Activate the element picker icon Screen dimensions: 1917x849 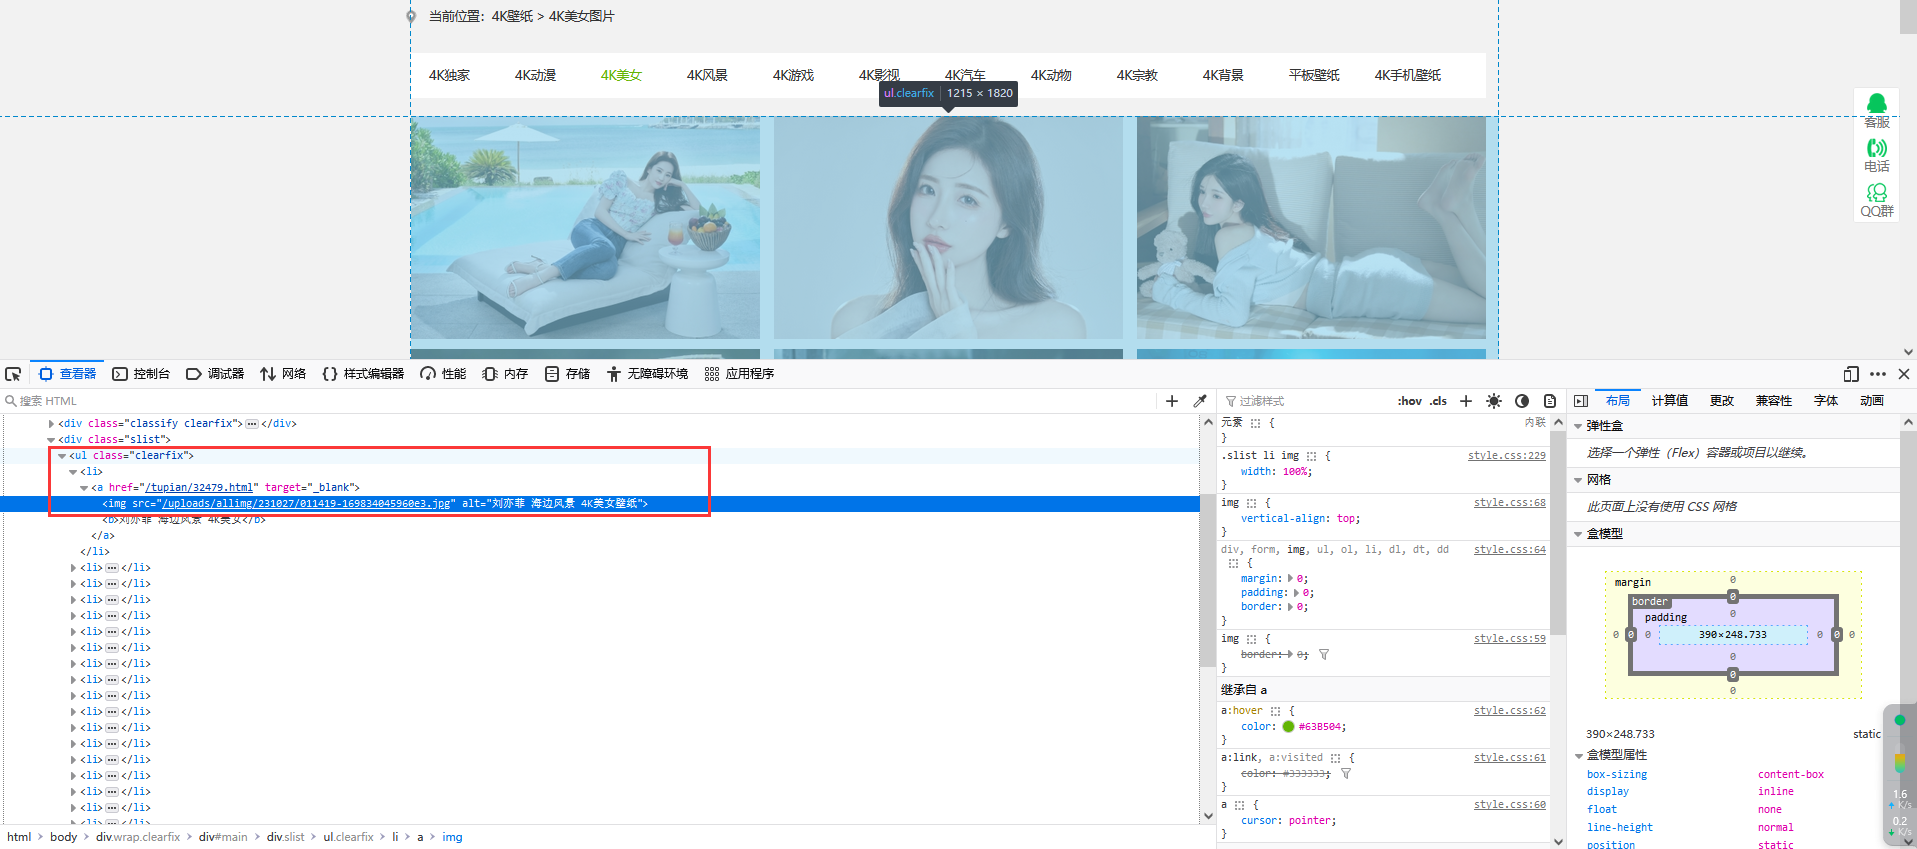point(13,374)
